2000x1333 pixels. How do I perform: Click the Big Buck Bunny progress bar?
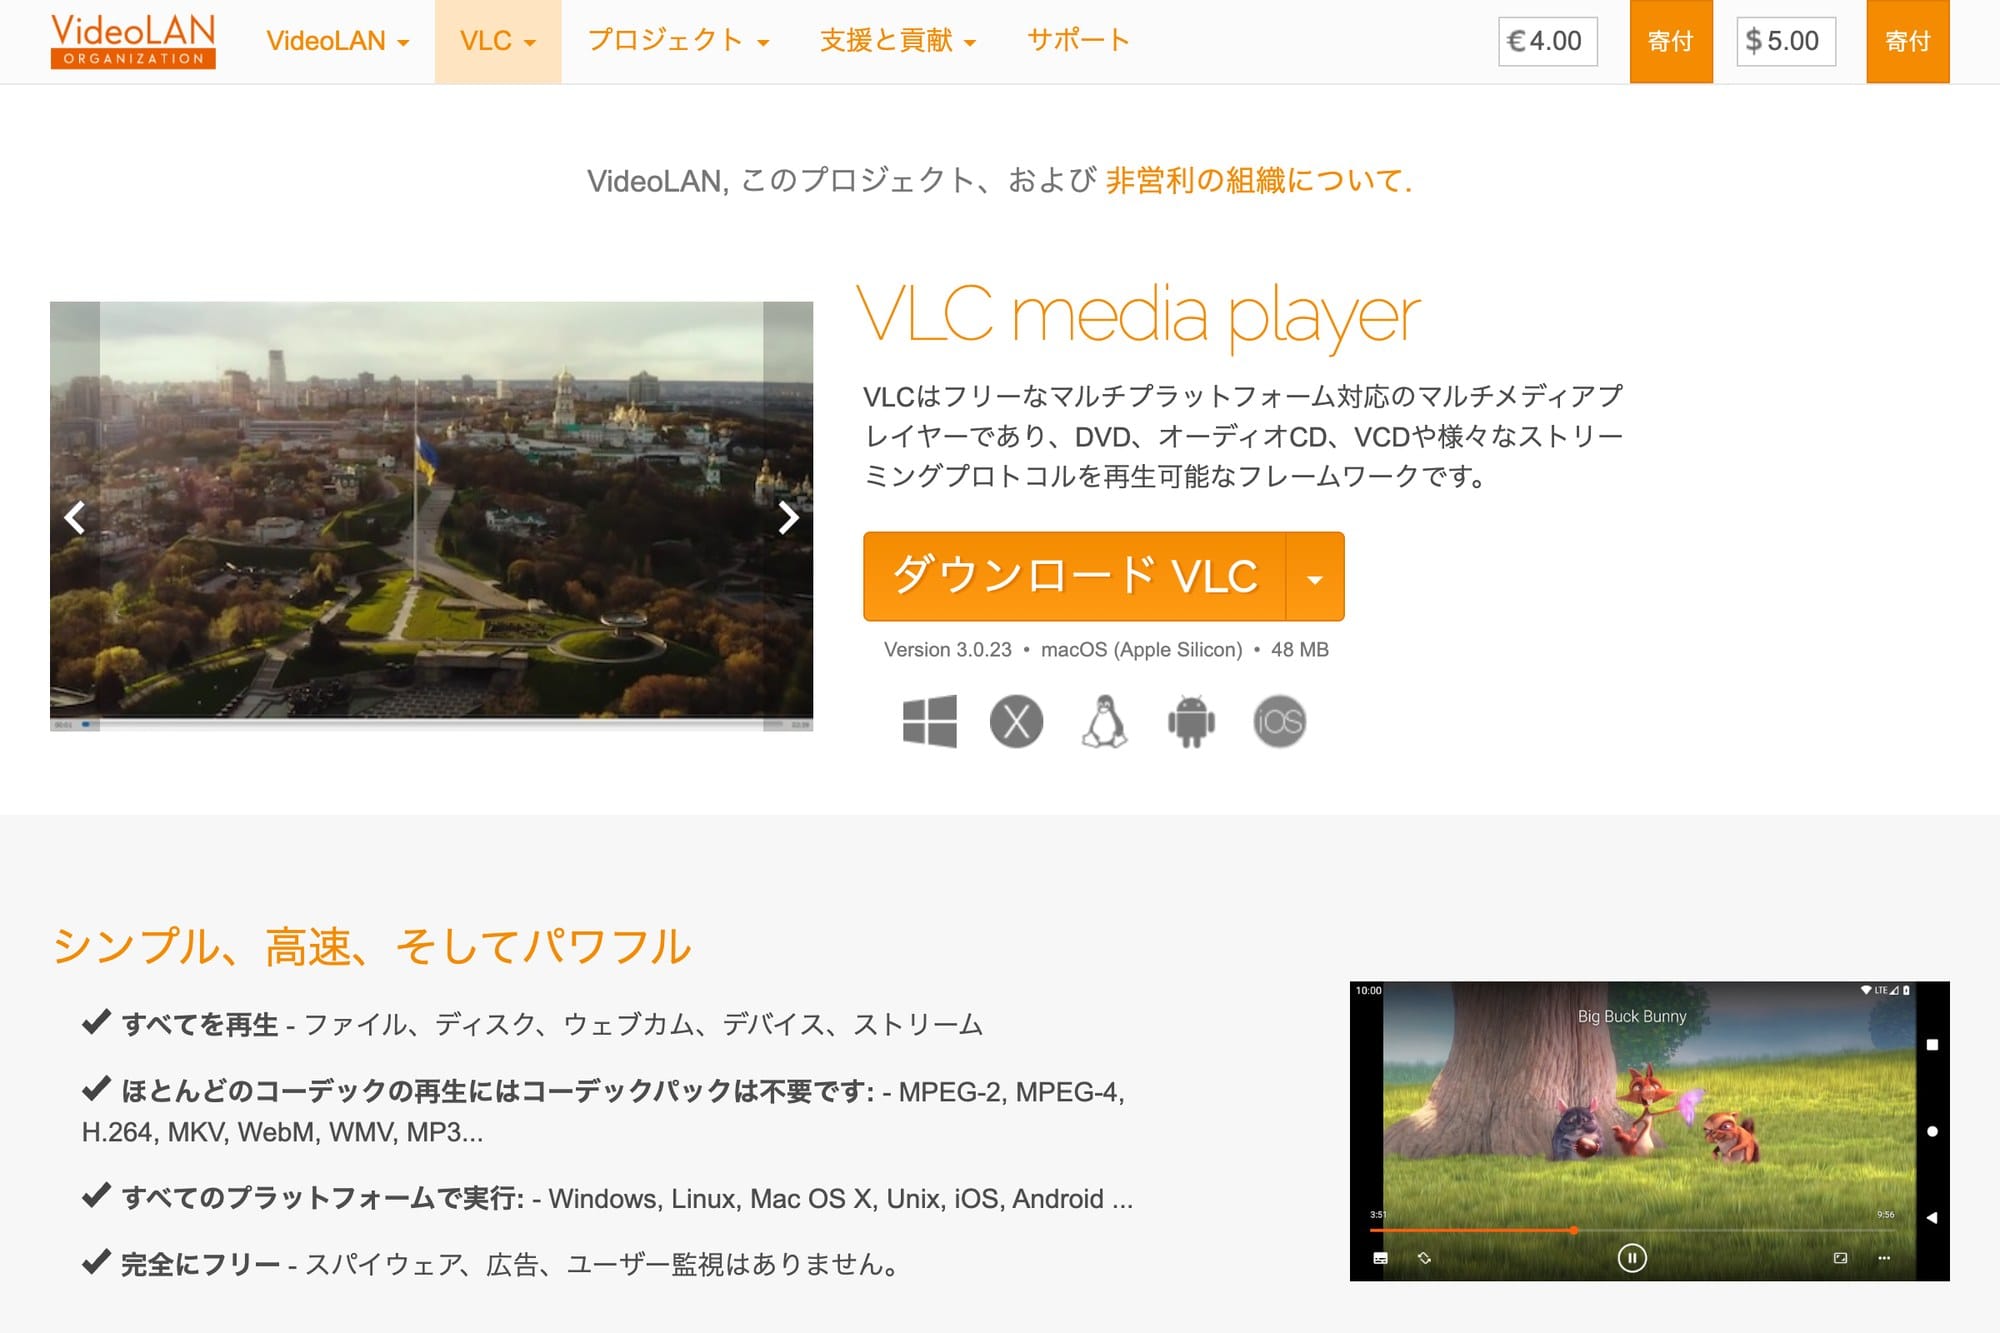(1632, 1230)
